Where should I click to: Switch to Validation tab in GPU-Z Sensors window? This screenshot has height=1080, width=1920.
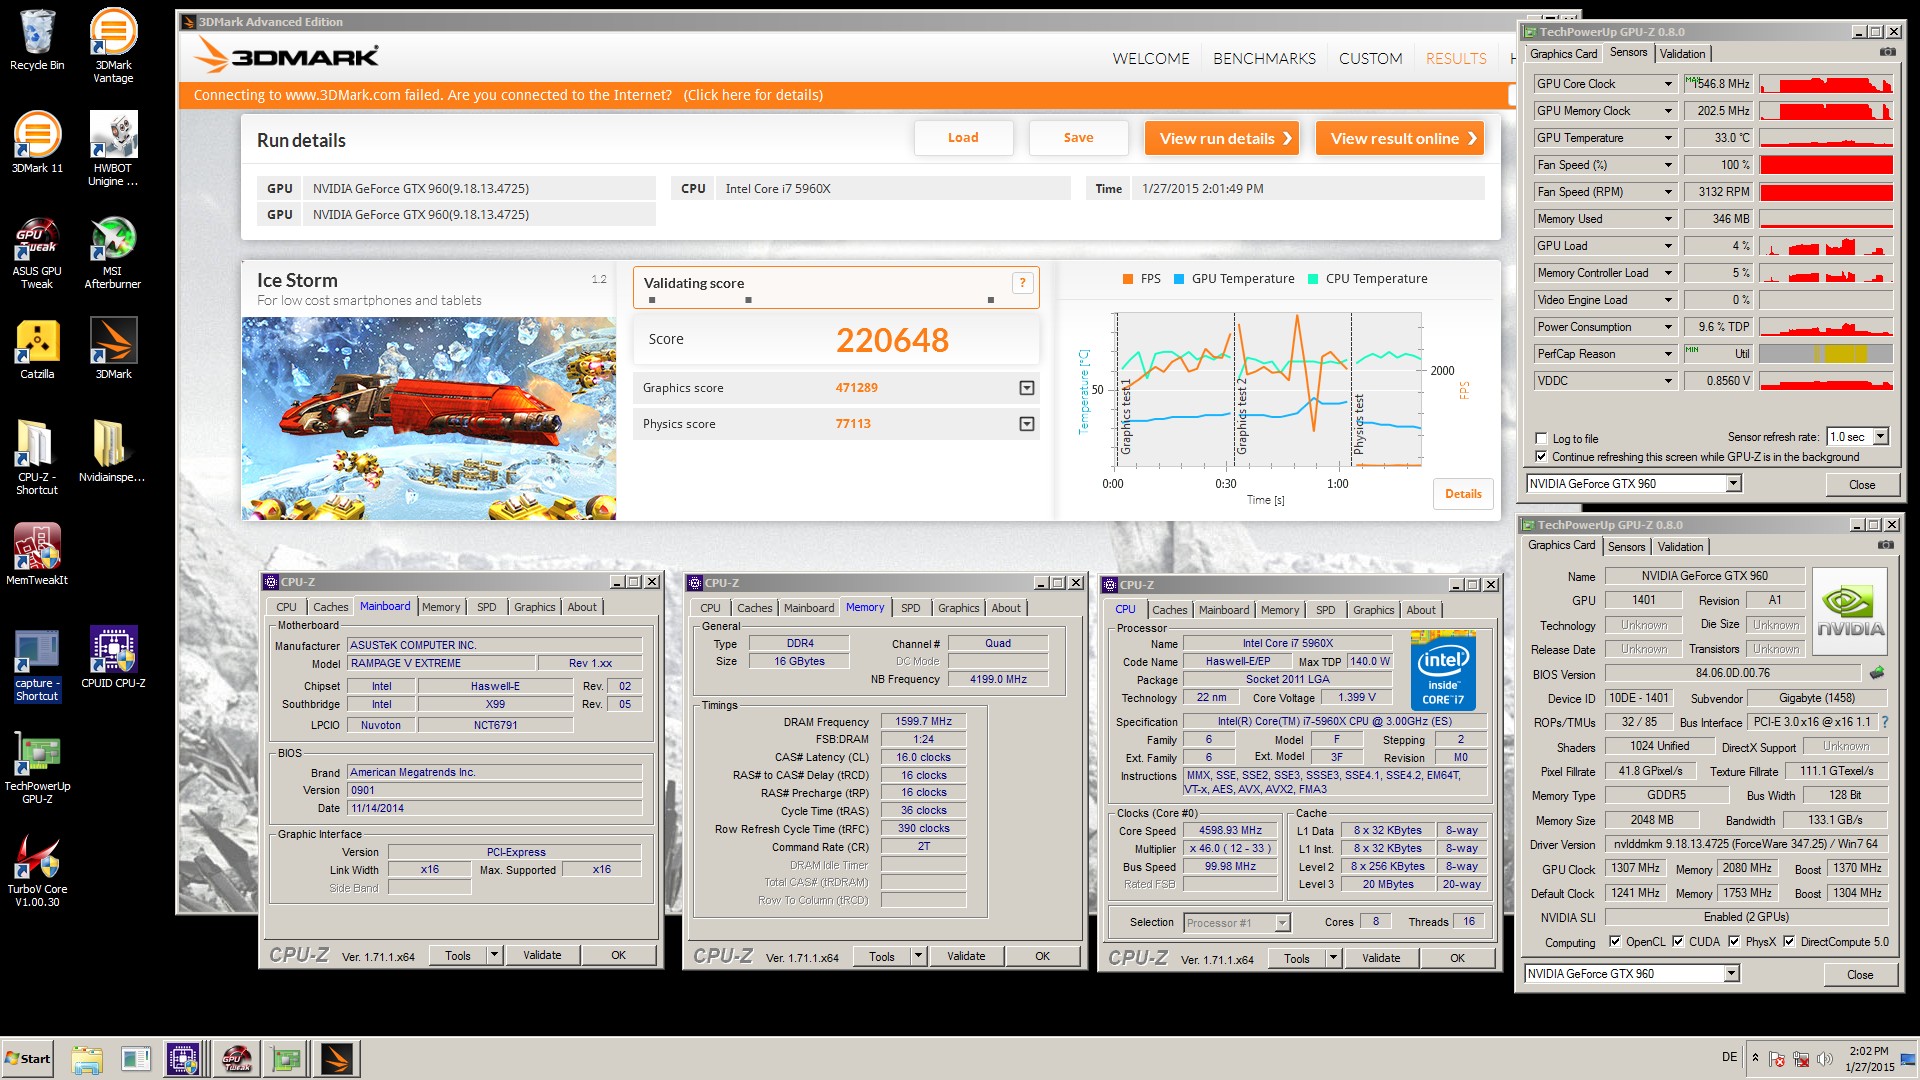1683,54
